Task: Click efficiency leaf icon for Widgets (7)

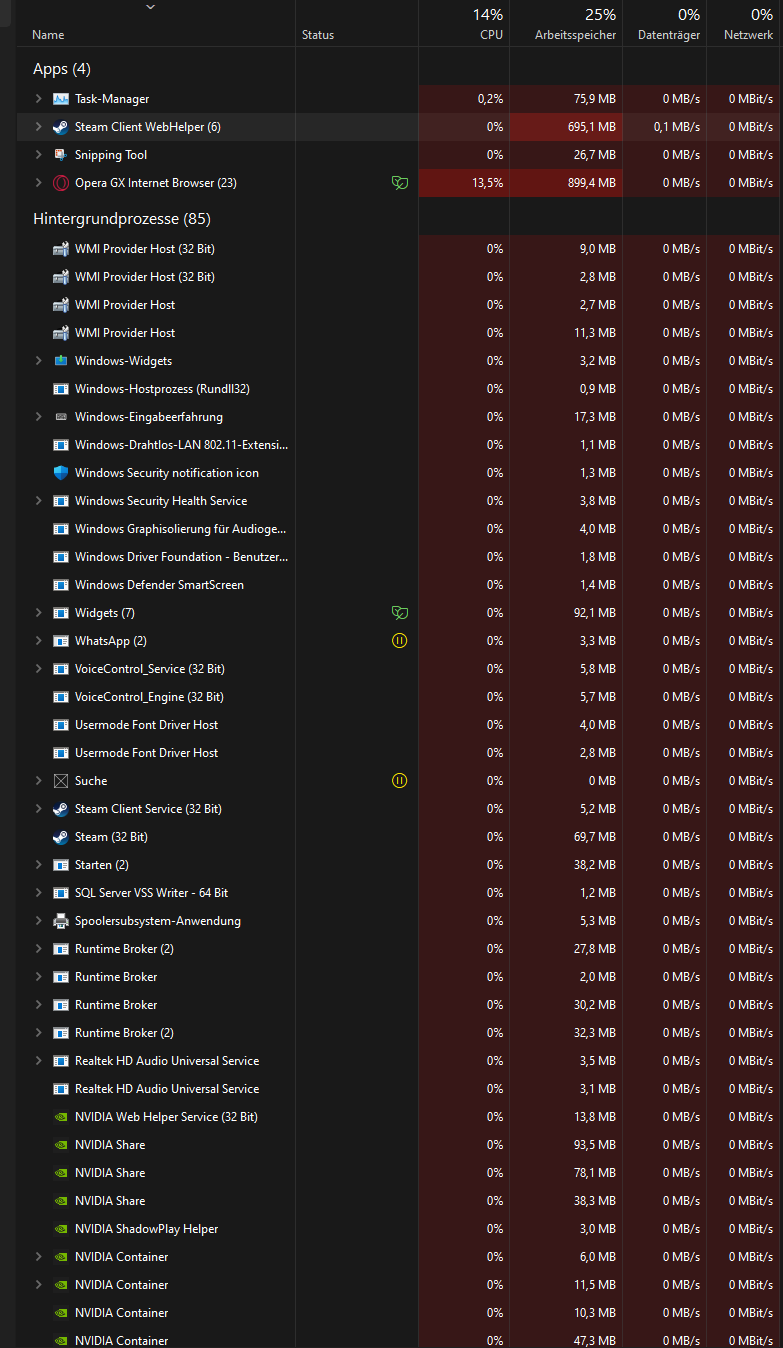Action: click(x=400, y=613)
